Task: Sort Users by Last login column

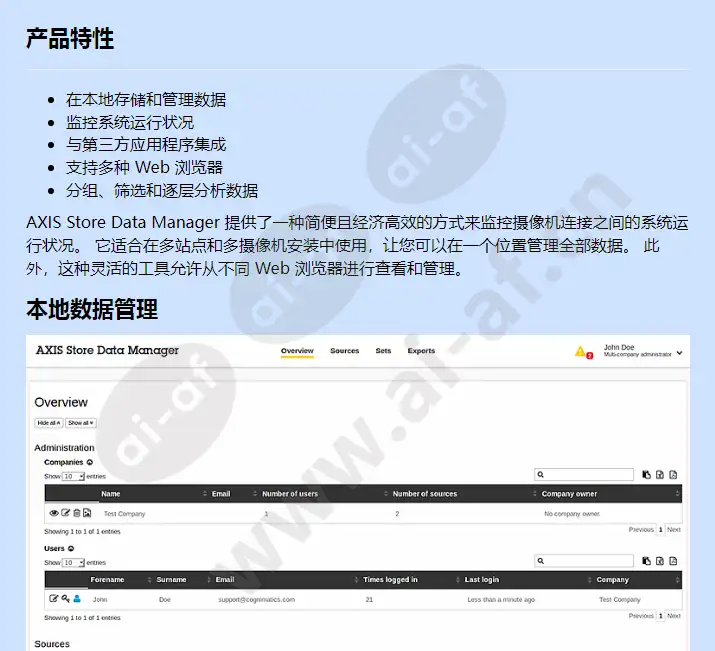Action: pyautogui.click(x=482, y=579)
